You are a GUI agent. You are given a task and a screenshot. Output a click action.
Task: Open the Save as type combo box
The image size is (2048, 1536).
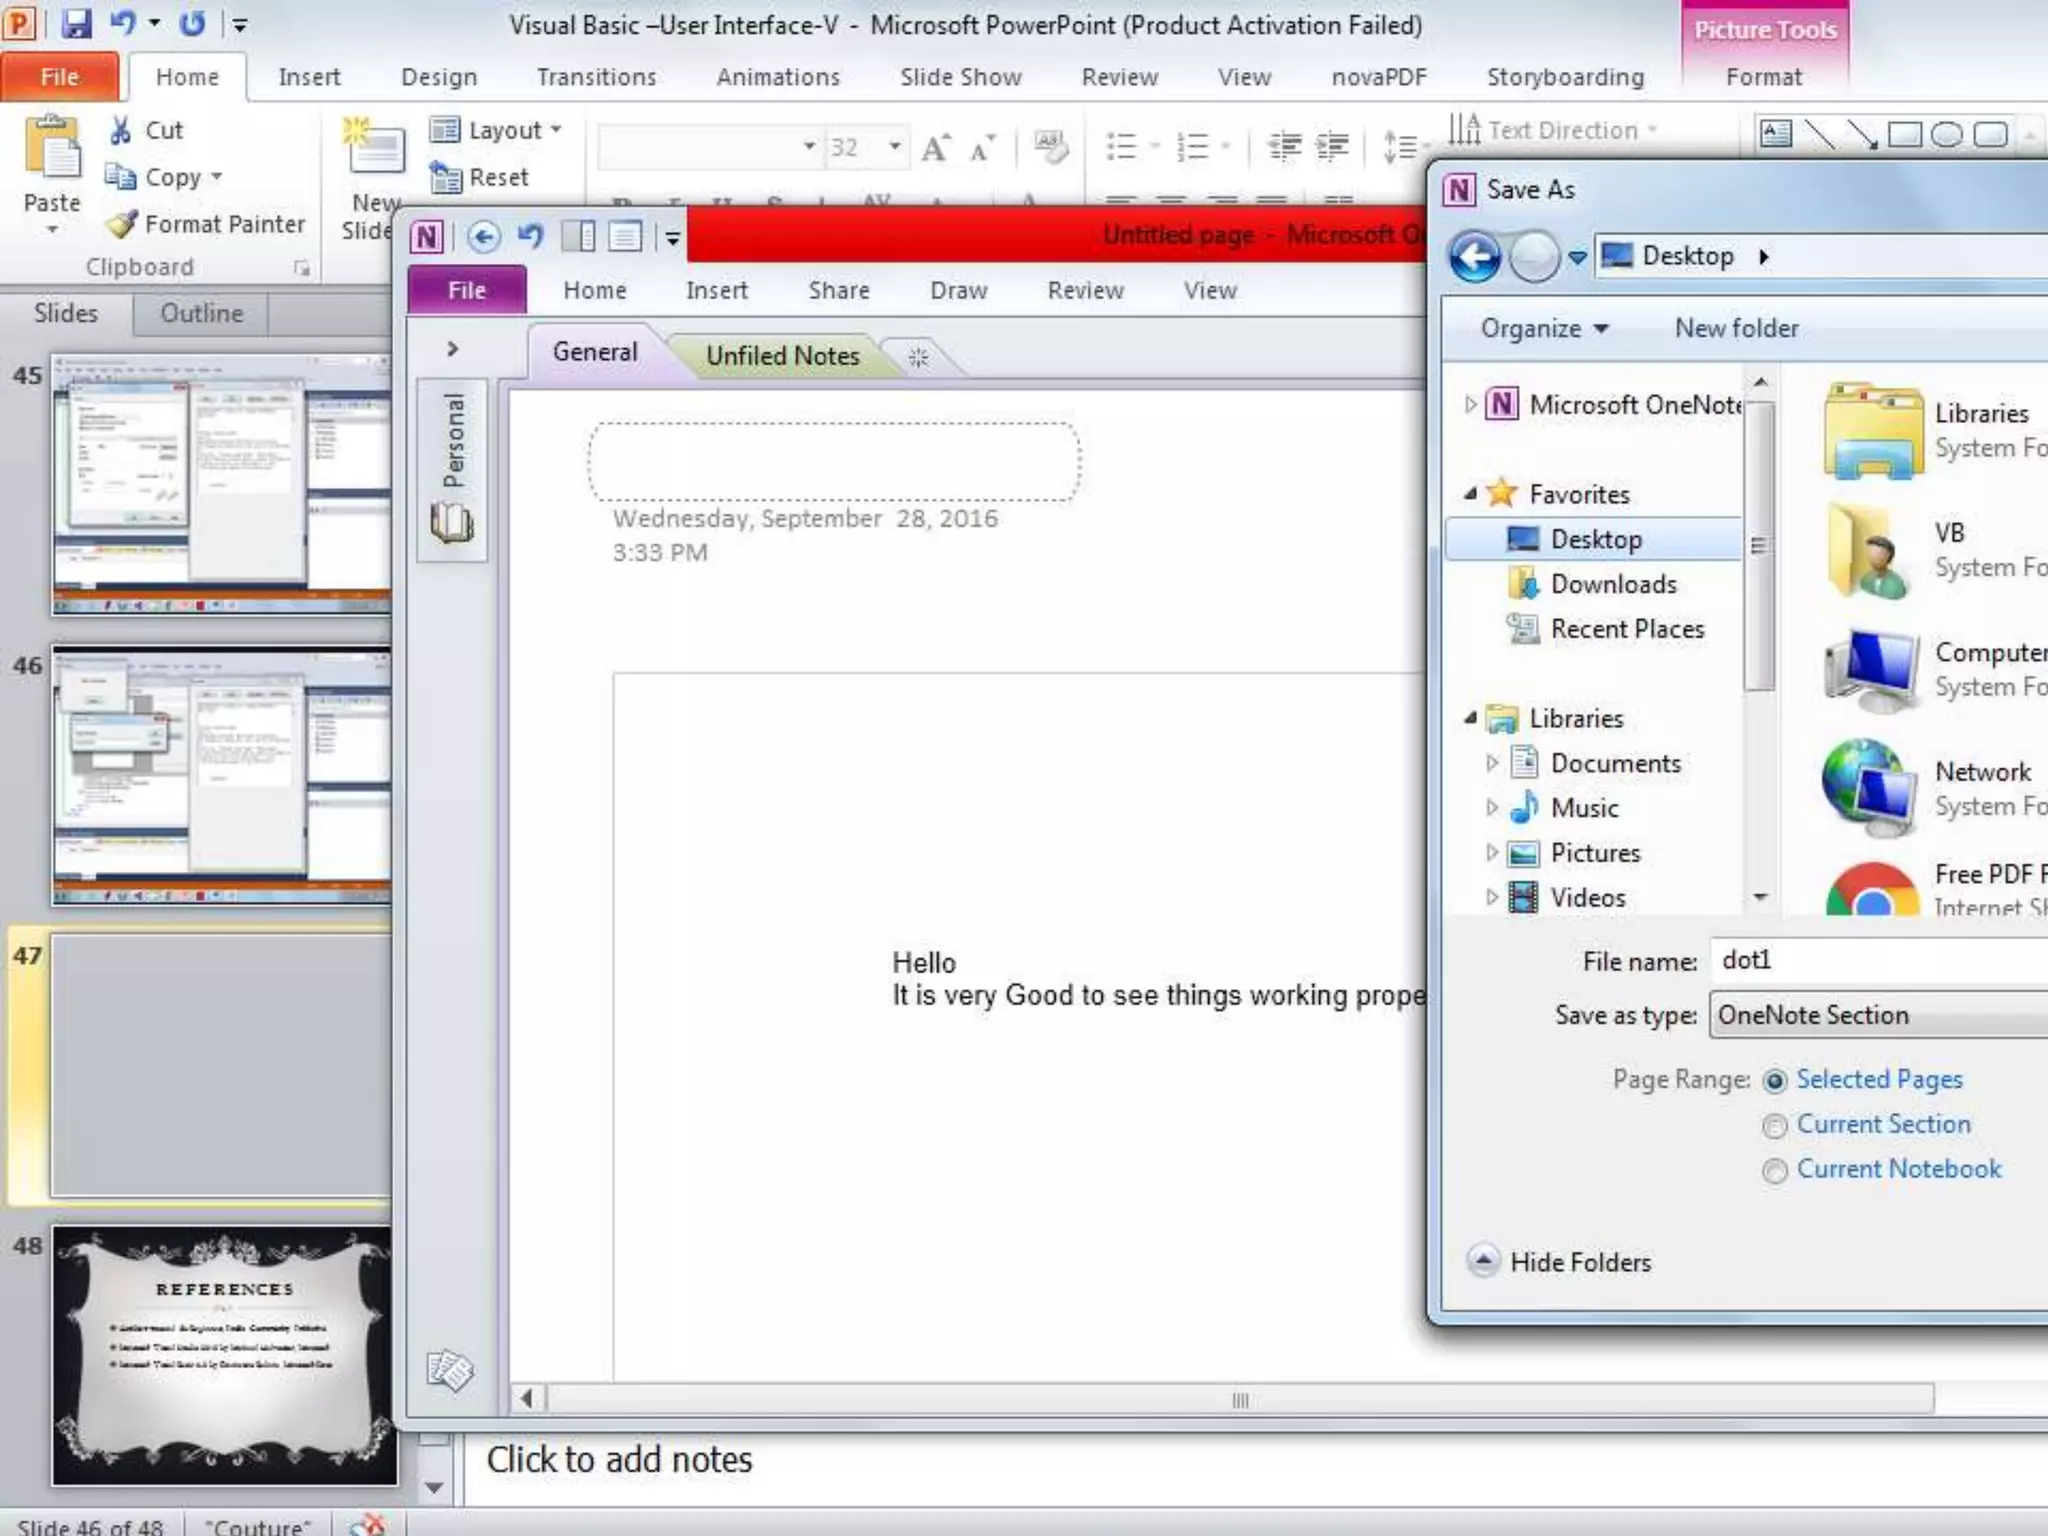pyautogui.click(x=1880, y=1015)
